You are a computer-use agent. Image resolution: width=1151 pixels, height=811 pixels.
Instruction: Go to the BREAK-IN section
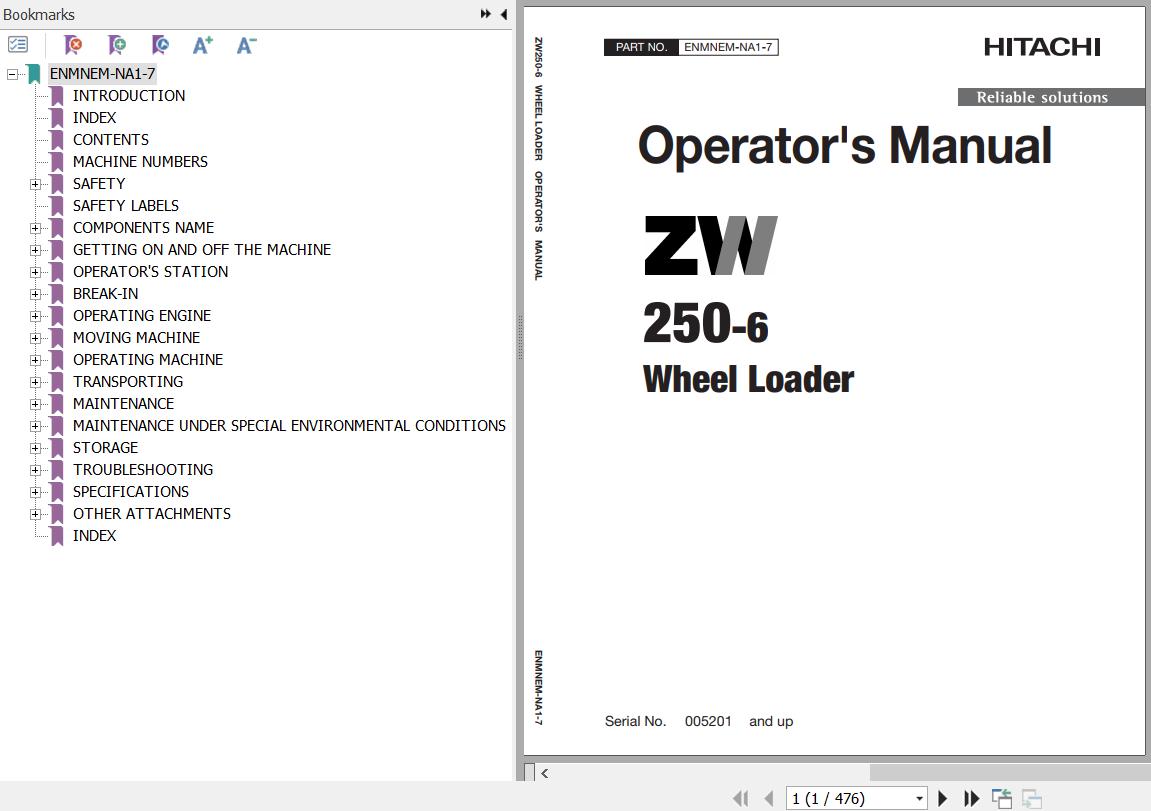point(105,294)
